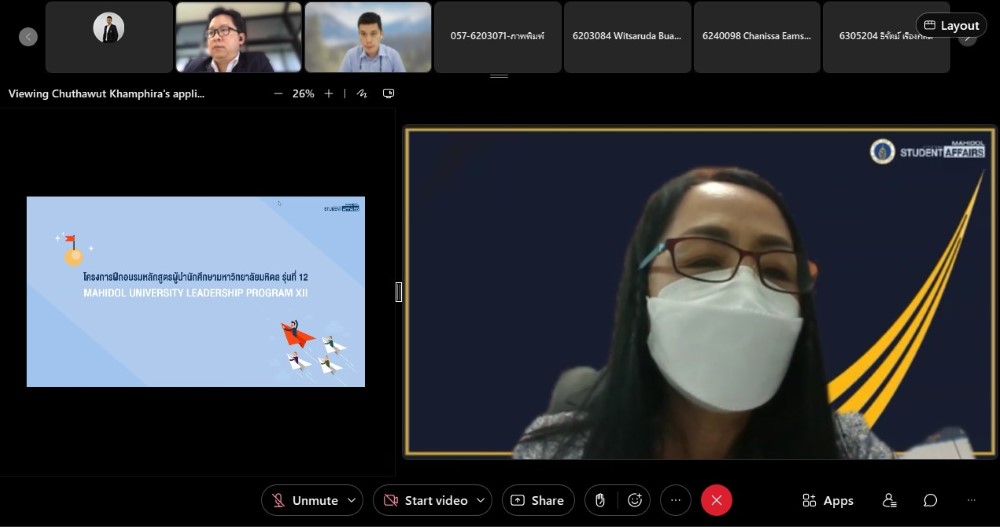The width and height of the screenshot is (1000, 527).
Task: Open the reactions emoji picker
Action: click(x=635, y=500)
